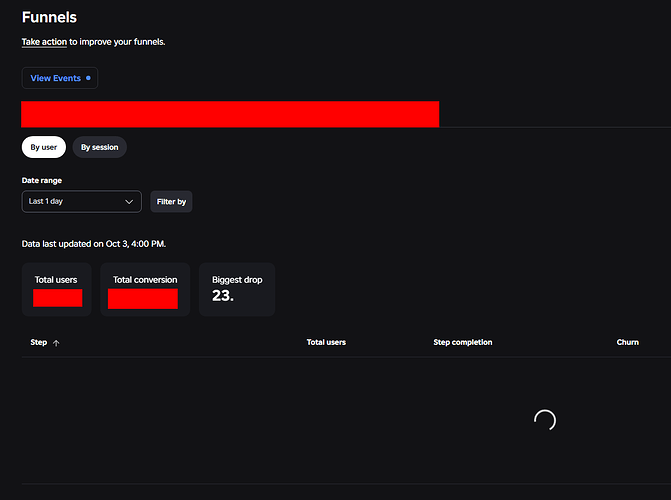Click the Churn column header

pos(627,342)
